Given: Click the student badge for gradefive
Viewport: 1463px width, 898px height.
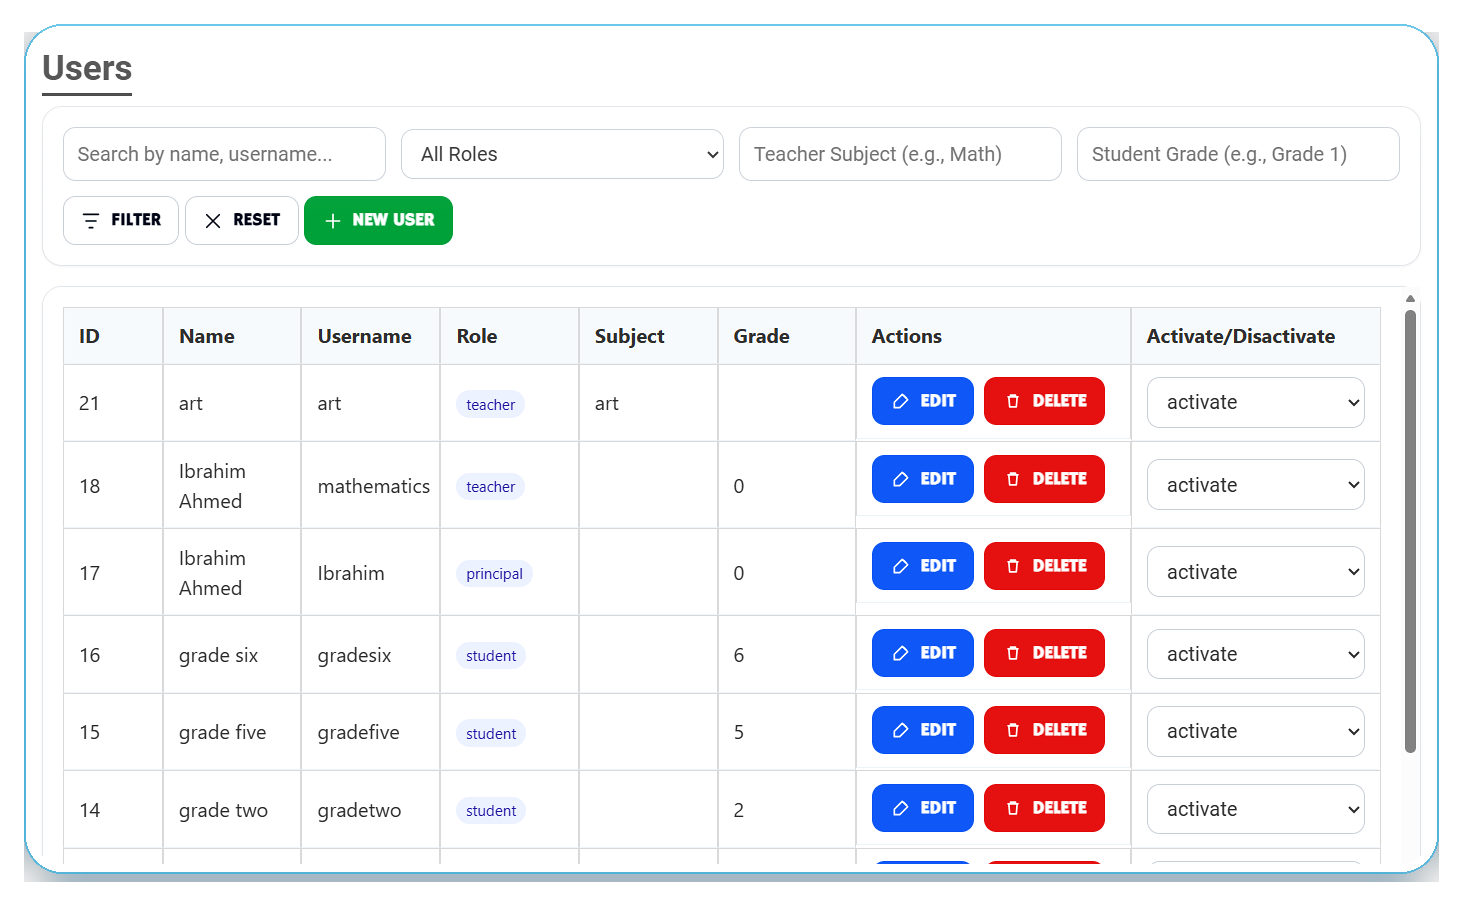Looking at the screenshot, I should coord(491,733).
